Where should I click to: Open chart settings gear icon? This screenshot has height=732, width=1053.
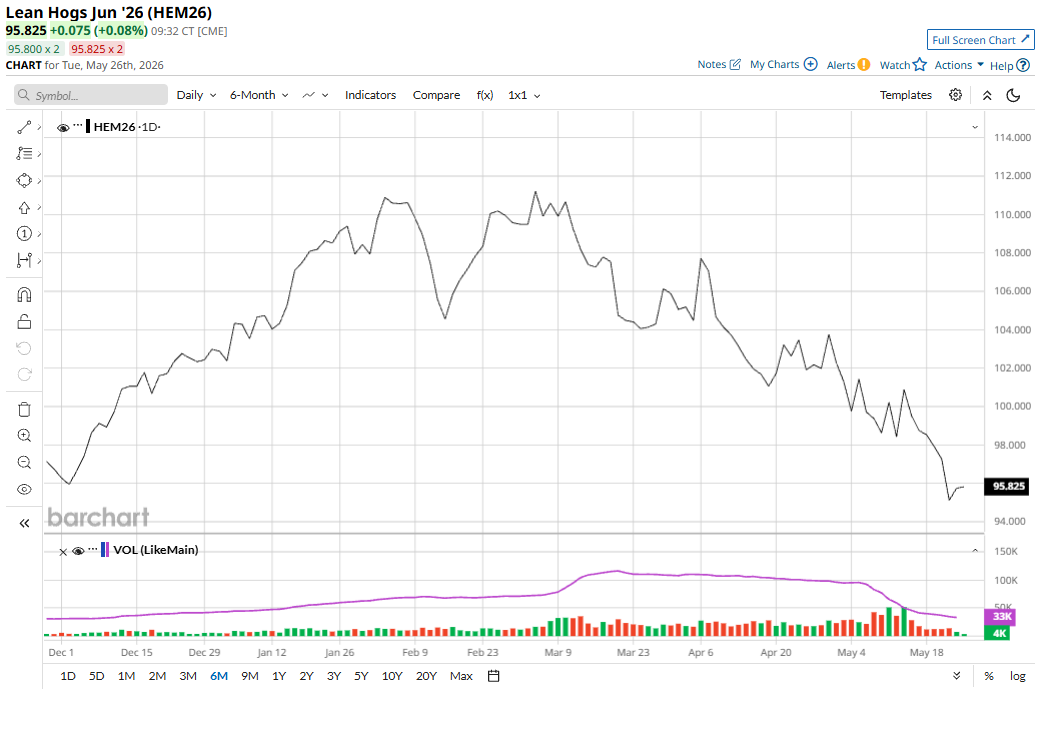pos(955,95)
